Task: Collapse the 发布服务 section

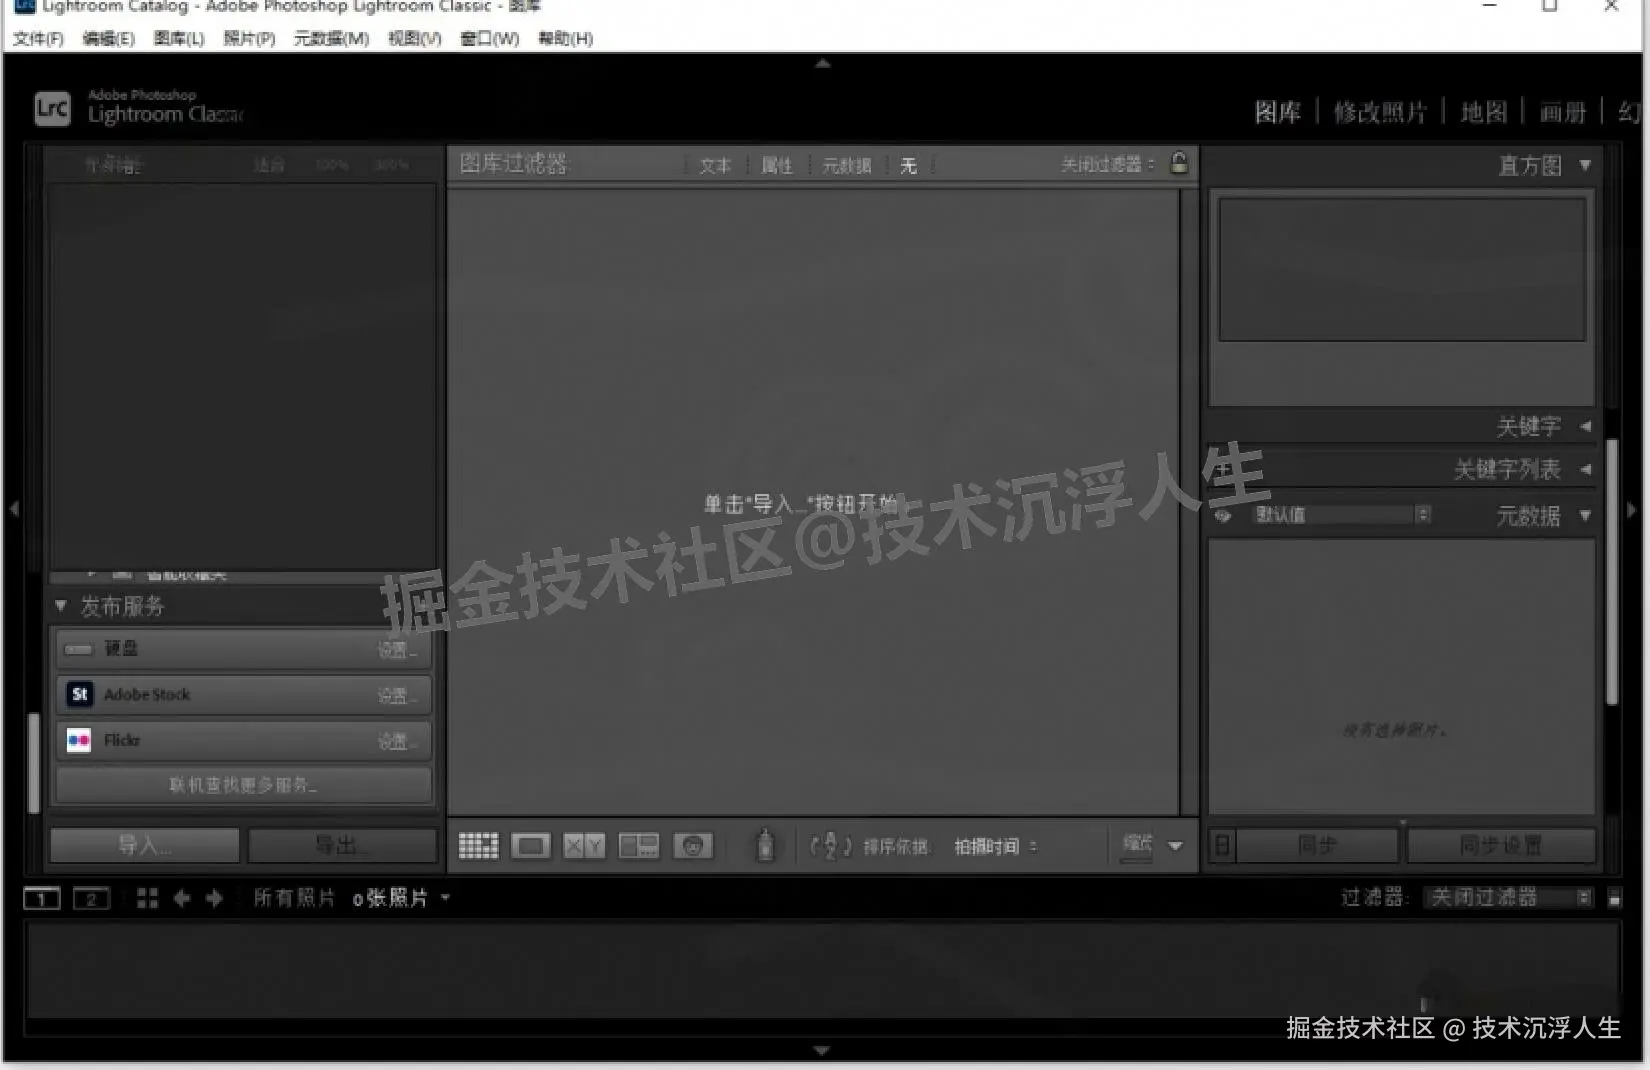Action: (x=60, y=605)
